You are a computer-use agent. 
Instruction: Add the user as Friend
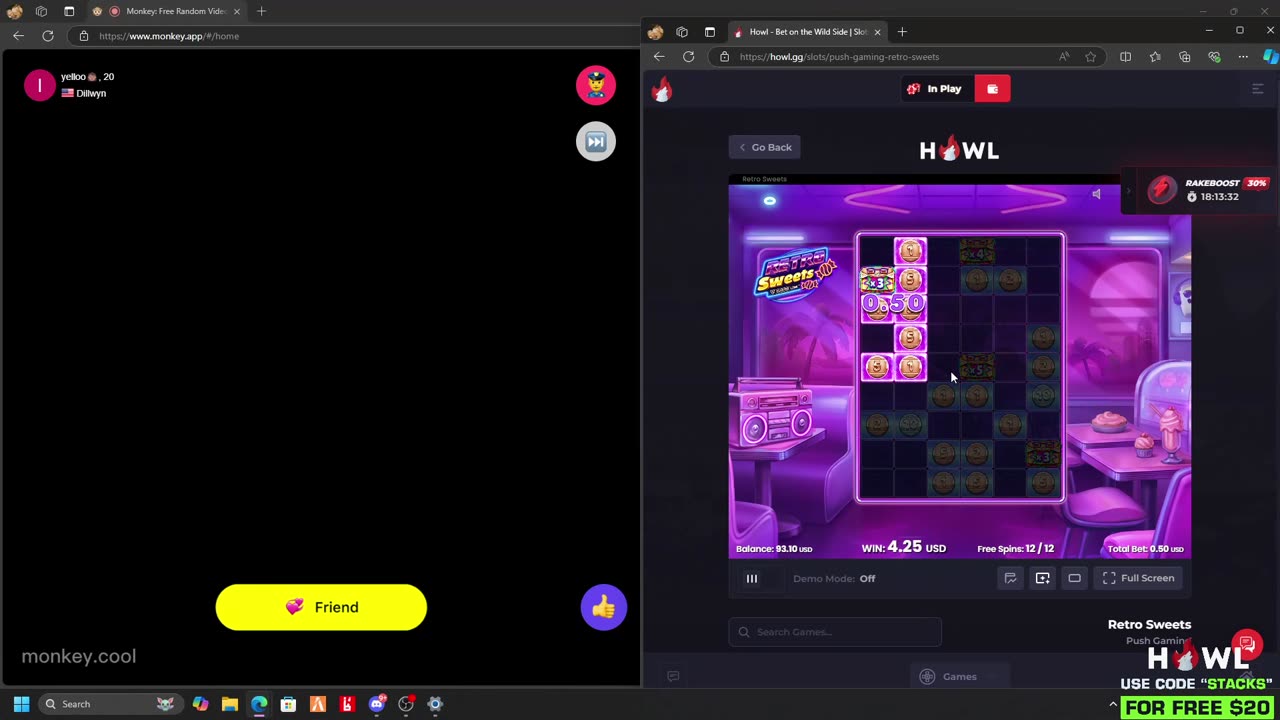coord(321,607)
